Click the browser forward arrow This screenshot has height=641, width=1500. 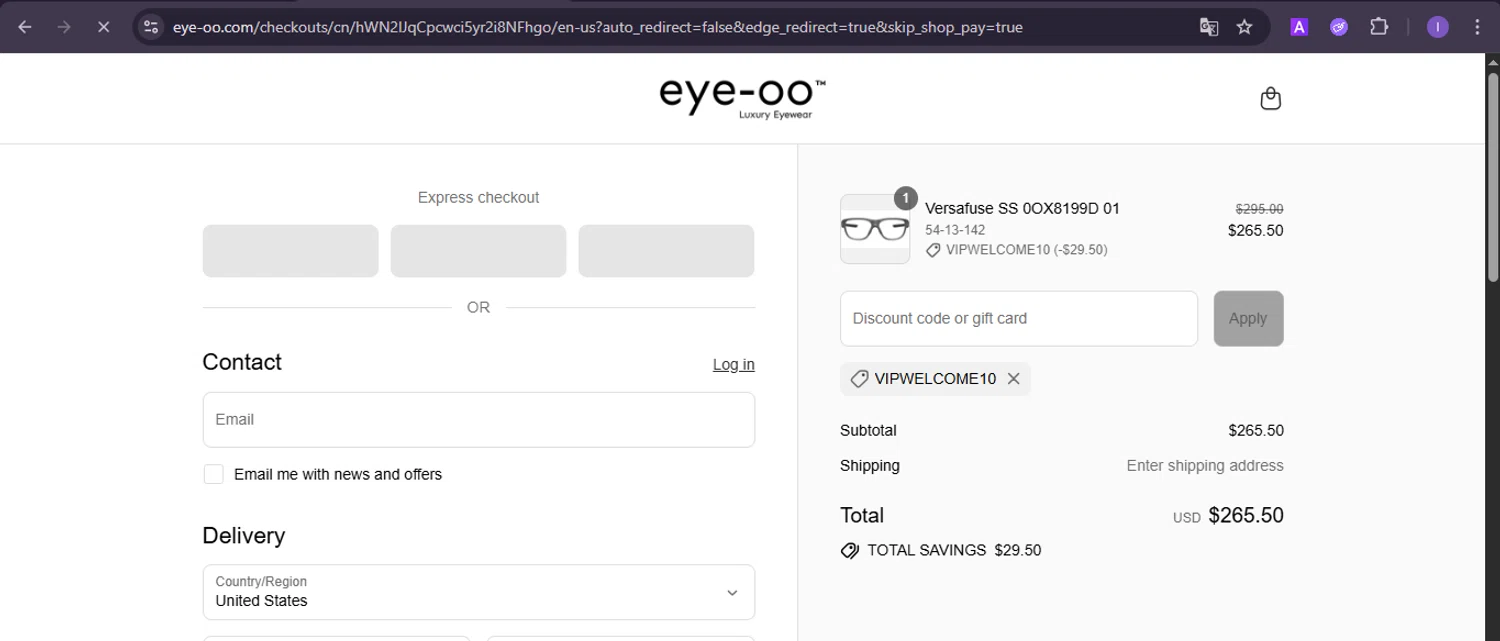64,27
